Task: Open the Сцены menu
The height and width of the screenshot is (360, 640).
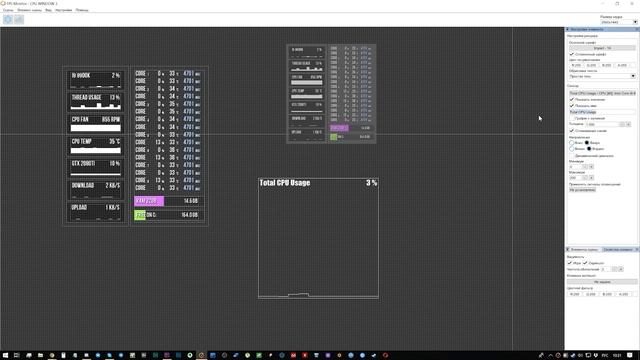Action: point(8,10)
